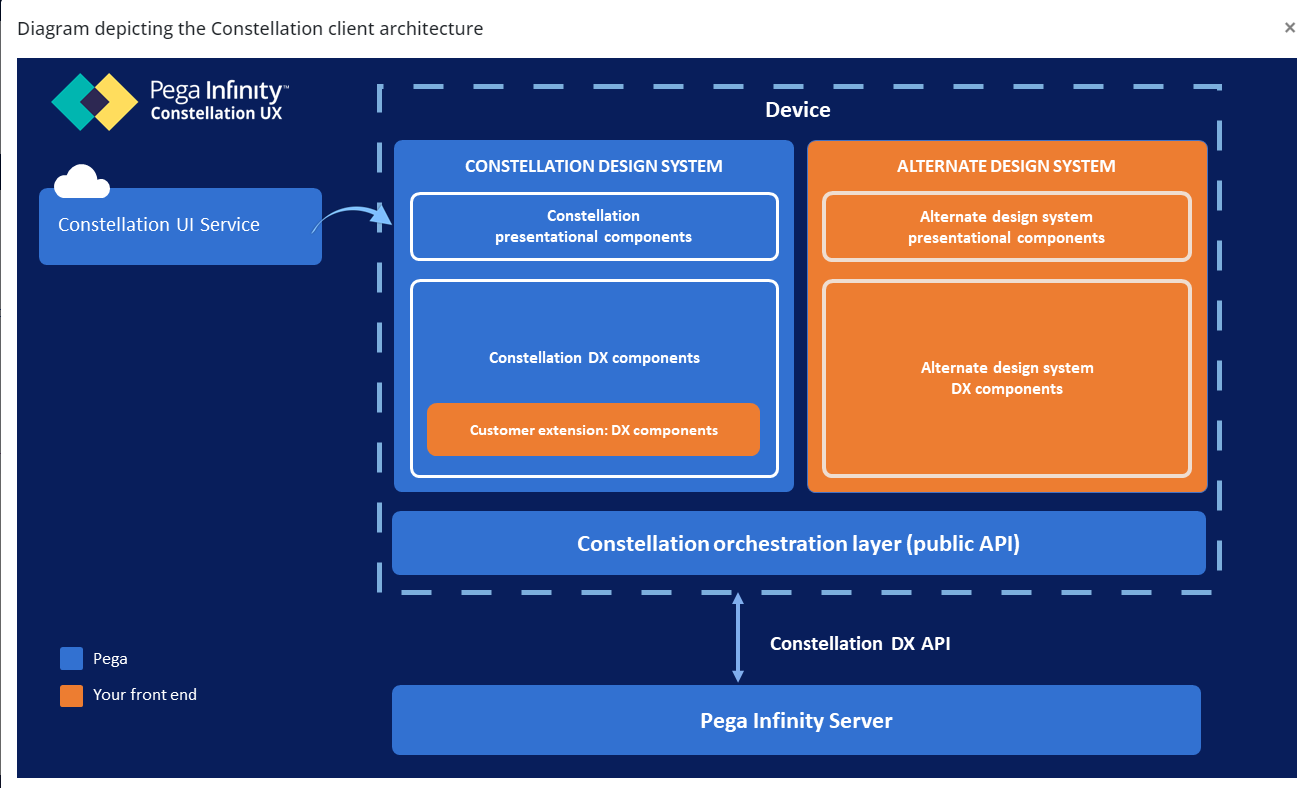Select Alternate design system DX components box

[1007, 378]
